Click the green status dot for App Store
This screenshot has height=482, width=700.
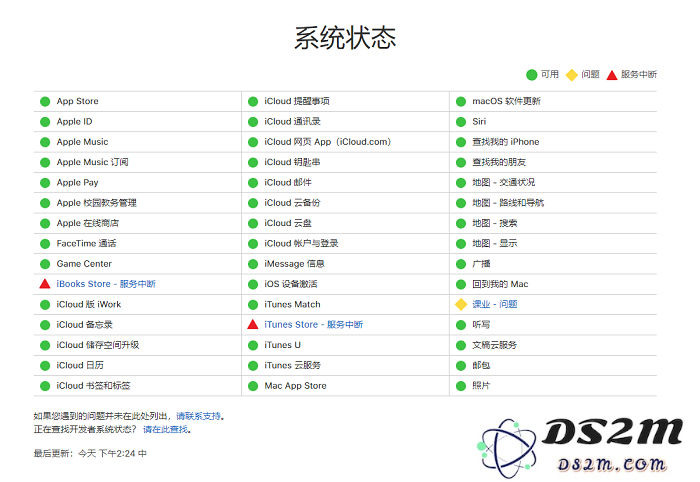point(45,101)
